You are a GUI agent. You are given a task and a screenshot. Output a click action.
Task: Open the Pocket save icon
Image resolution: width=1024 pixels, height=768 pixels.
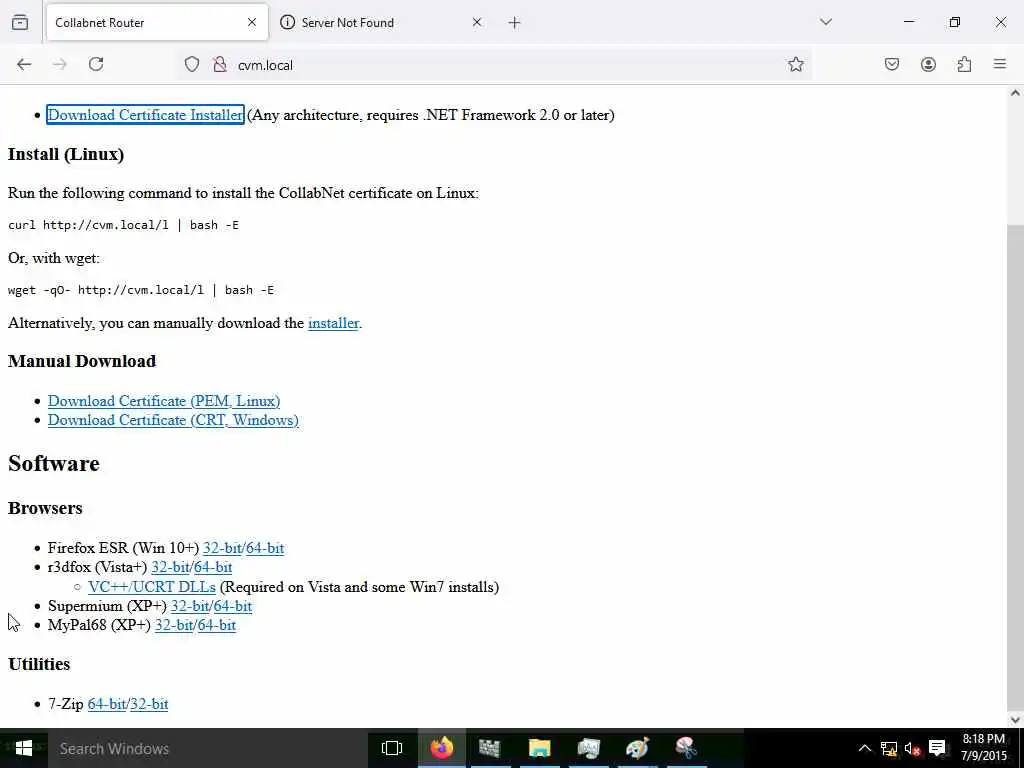click(x=892, y=64)
